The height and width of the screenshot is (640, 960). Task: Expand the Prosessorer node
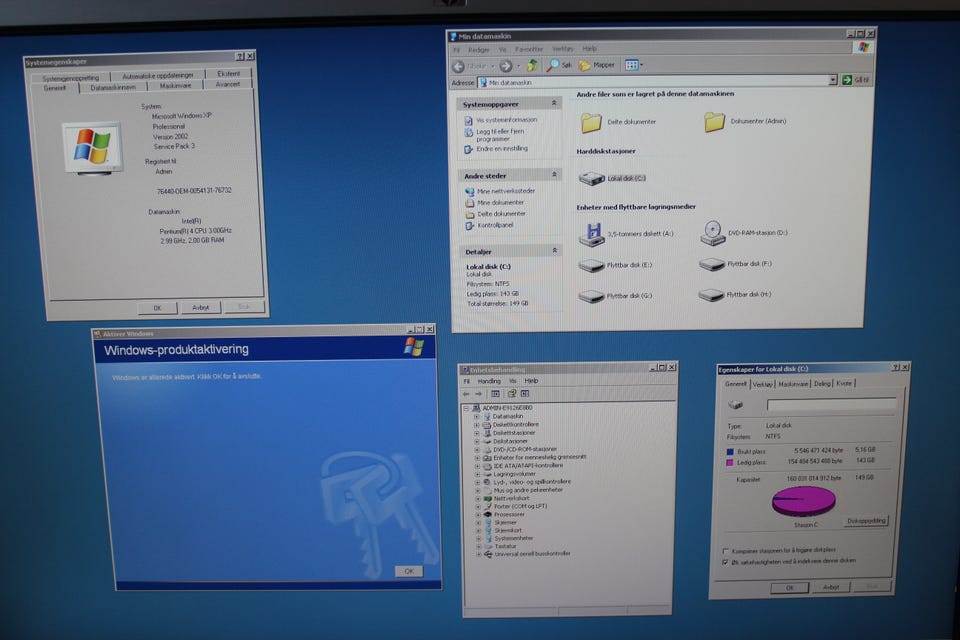tap(478, 514)
